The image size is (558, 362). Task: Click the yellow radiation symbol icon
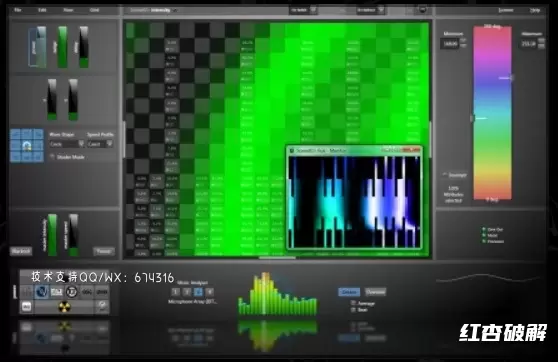point(64,307)
